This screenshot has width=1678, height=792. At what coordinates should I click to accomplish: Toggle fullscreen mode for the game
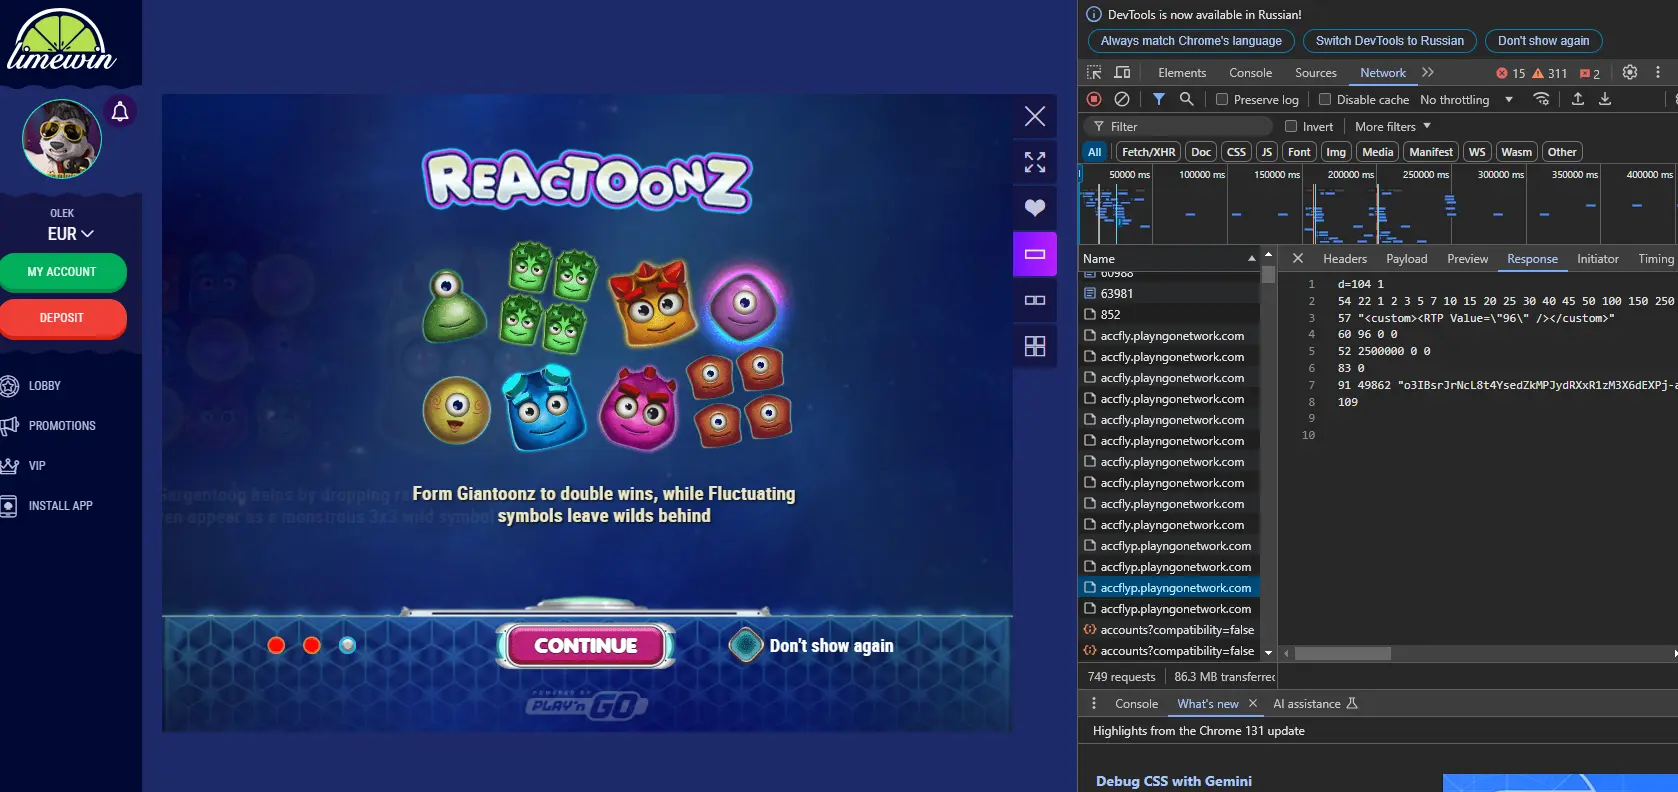click(1035, 162)
